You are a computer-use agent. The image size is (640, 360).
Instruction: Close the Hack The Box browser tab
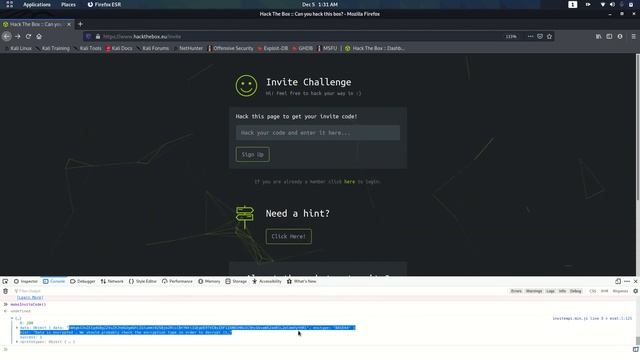(x=69, y=24)
